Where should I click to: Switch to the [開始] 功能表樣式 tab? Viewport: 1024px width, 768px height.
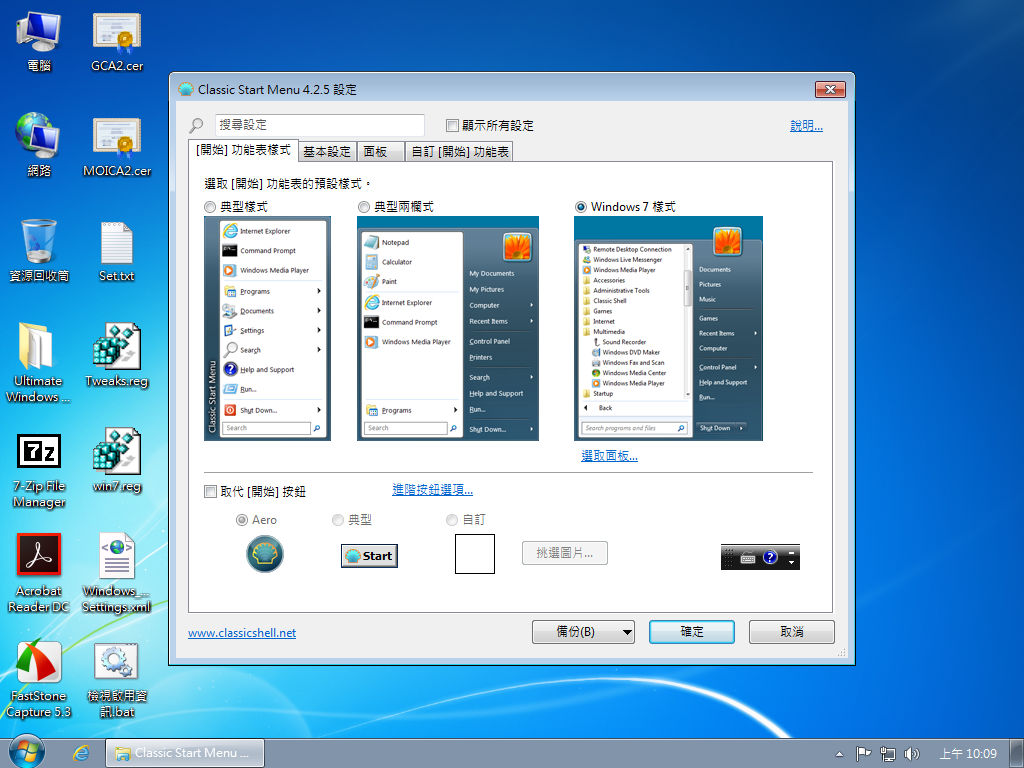pos(243,150)
